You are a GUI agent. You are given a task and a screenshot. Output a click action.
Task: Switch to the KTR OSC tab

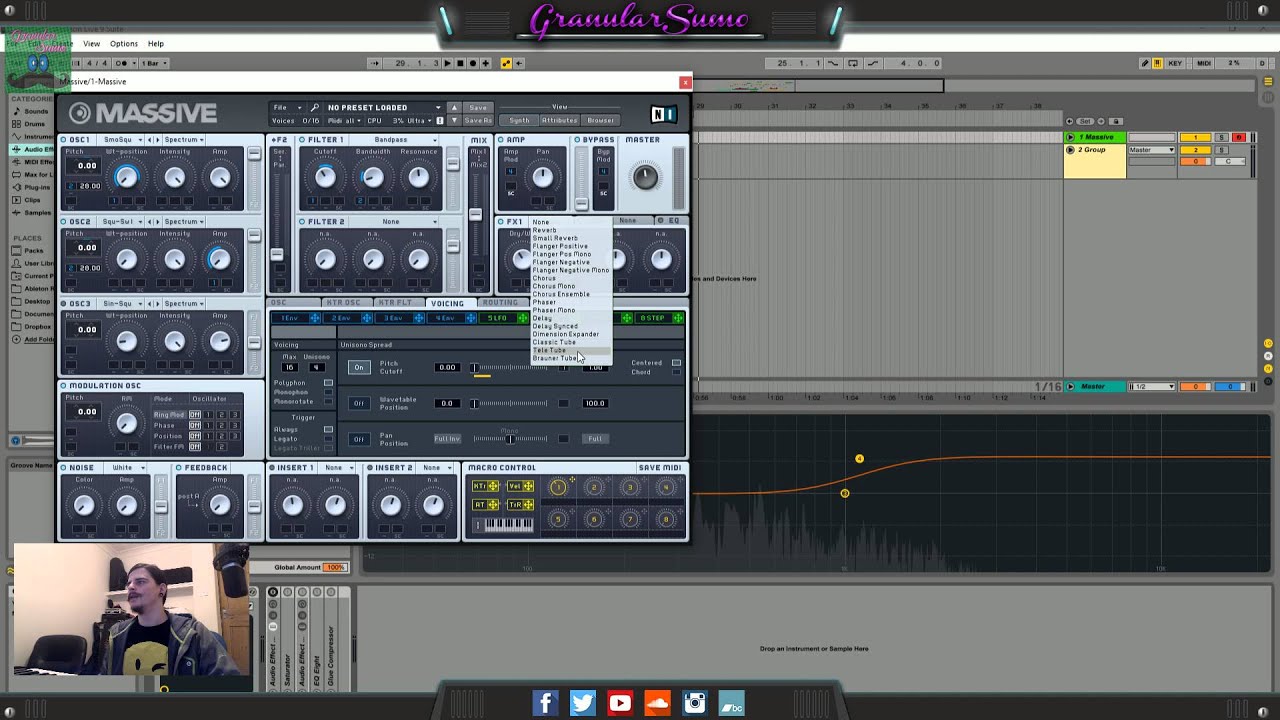point(344,303)
